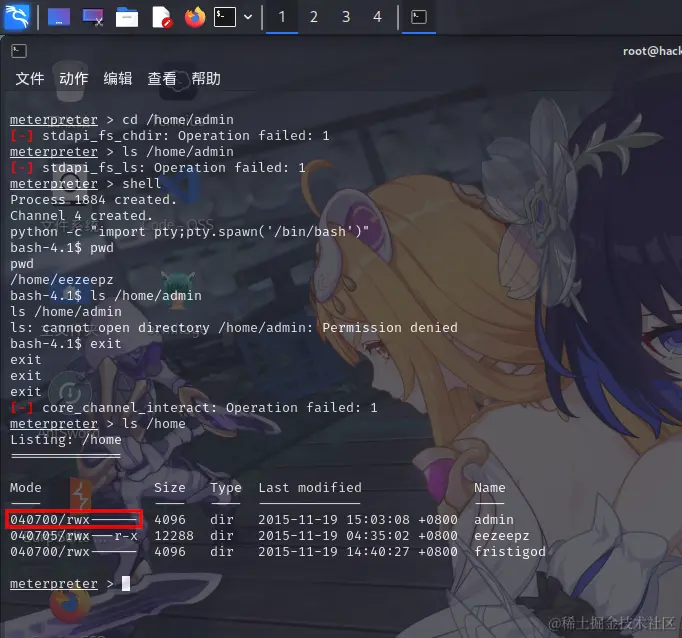The width and height of the screenshot is (682, 638).
Task: Switch to workspace 2
Action: click(x=314, y=17)
